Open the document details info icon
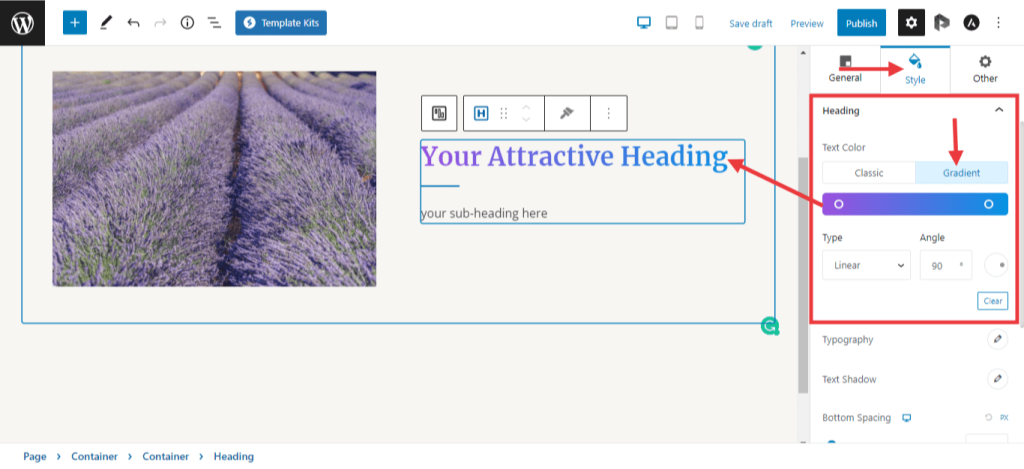1024x469 pixels. pos(187,22)
